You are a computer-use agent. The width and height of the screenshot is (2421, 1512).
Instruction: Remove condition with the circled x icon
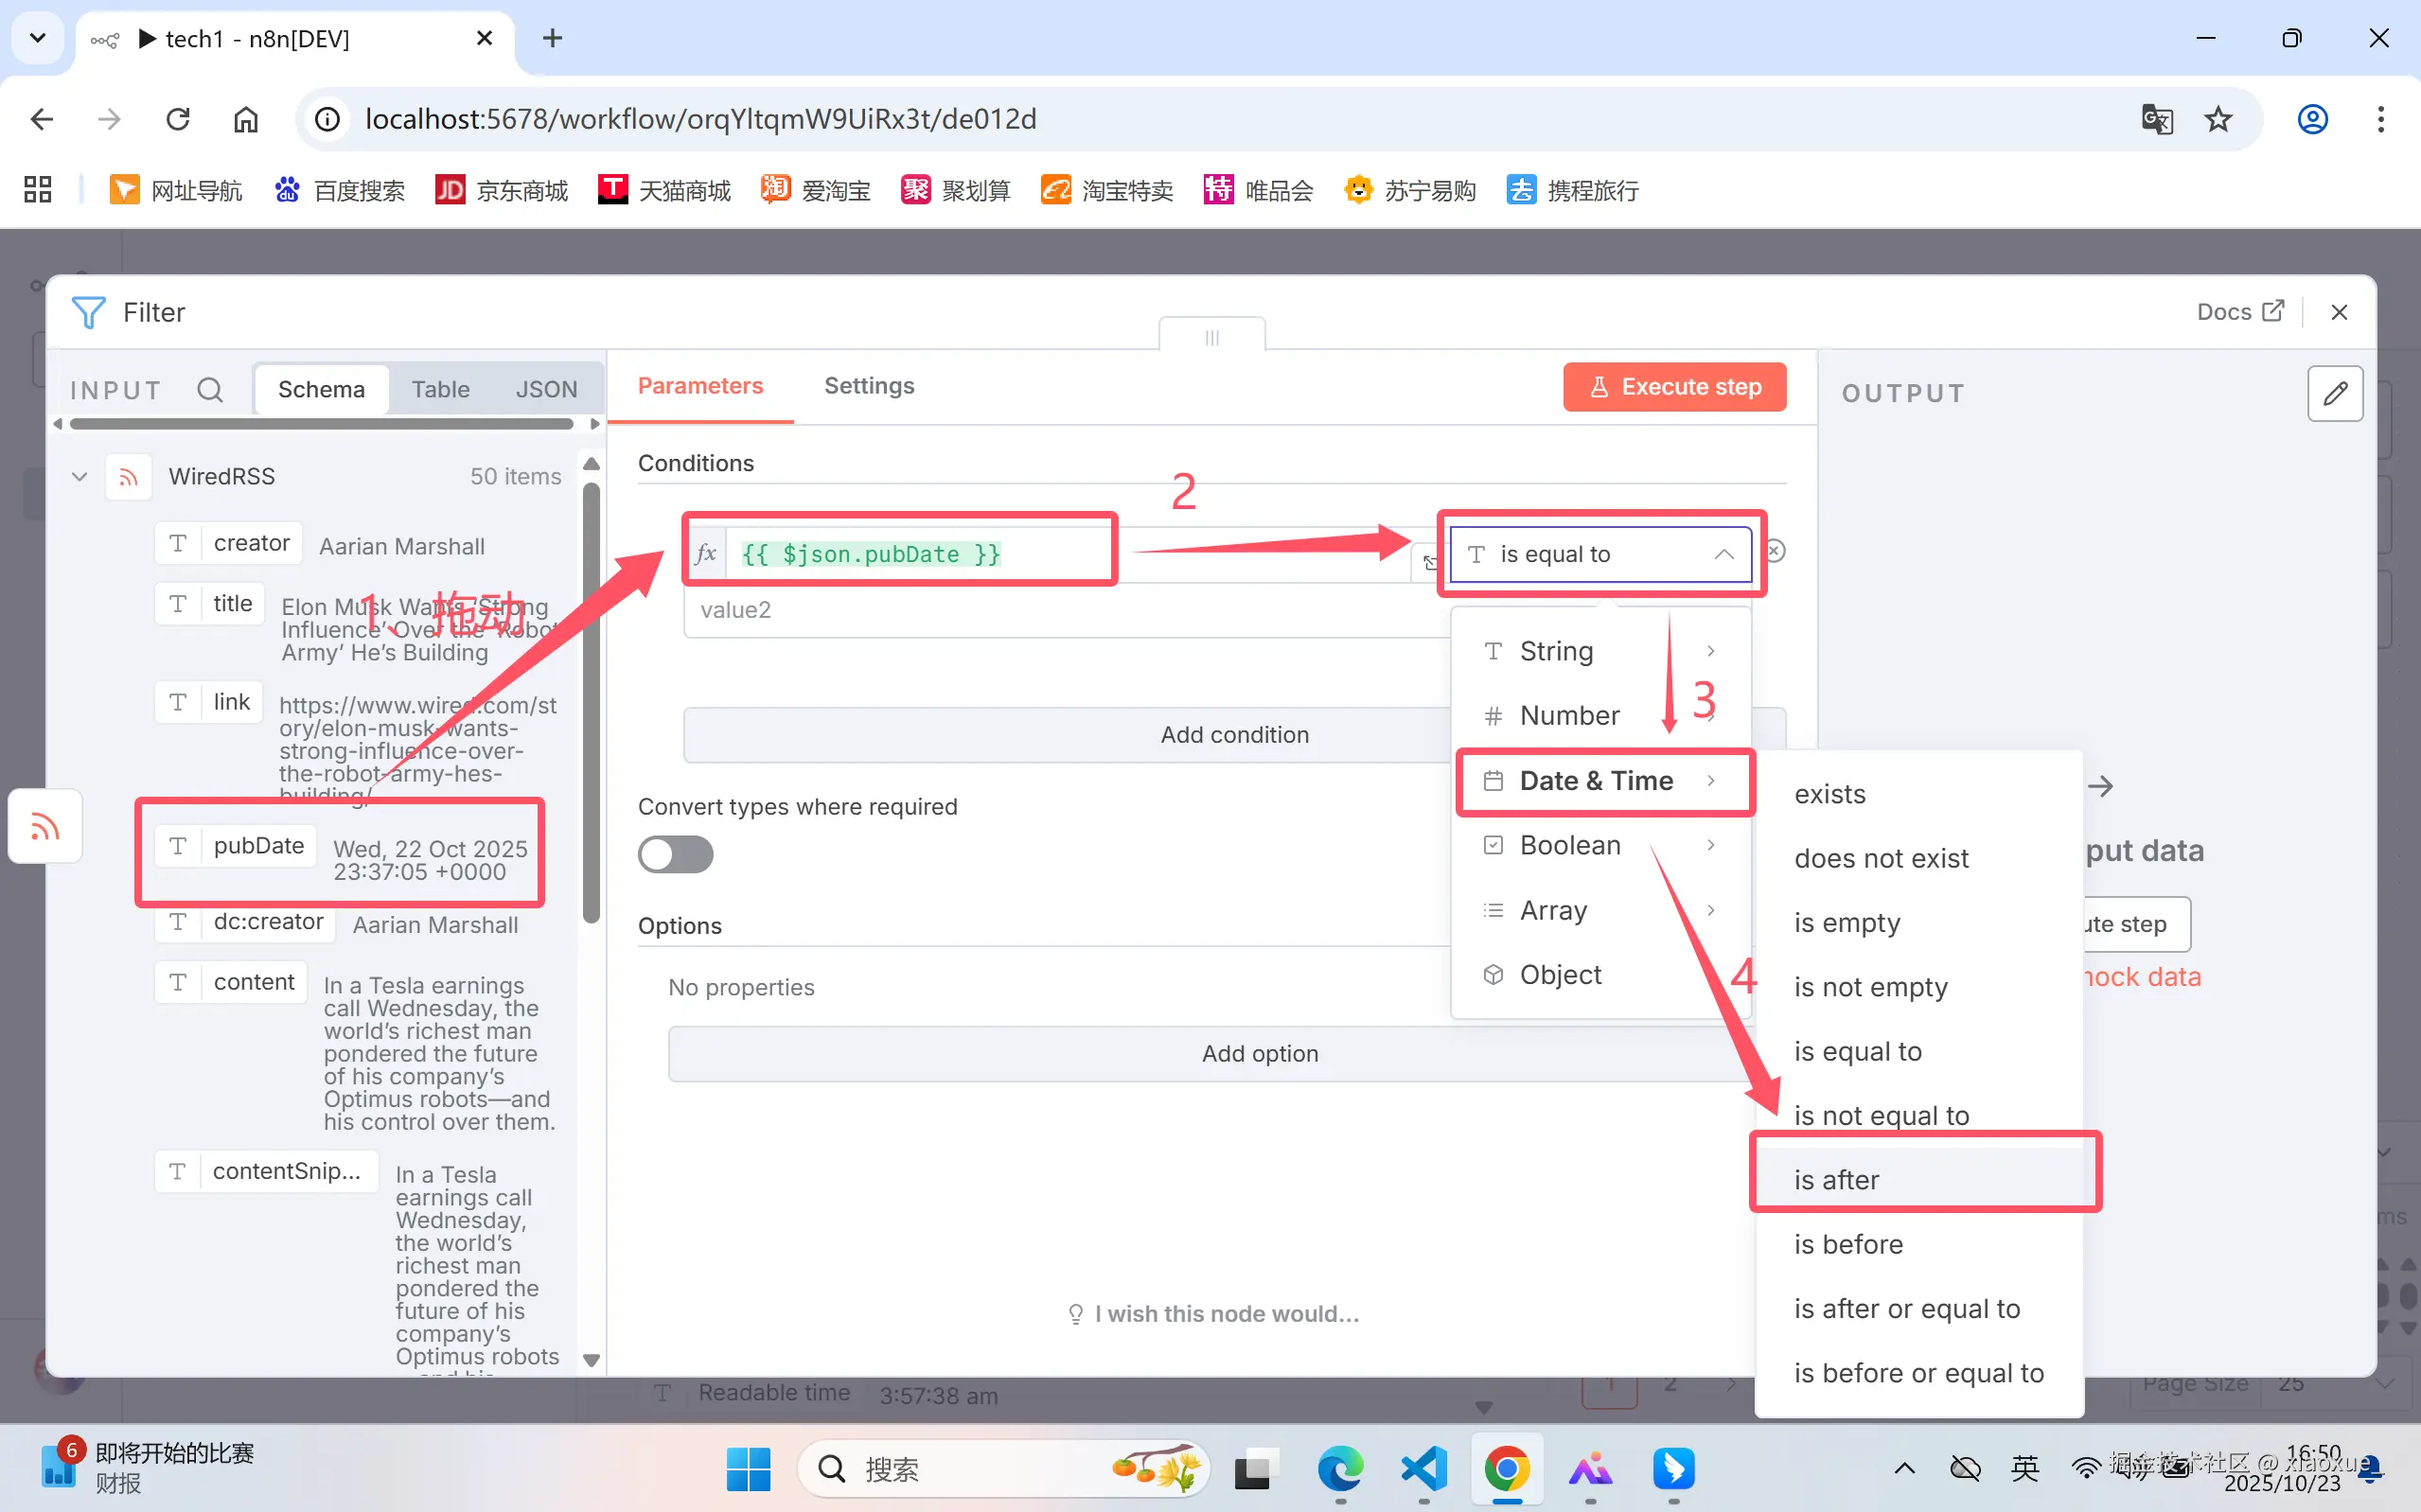[x=1775, y=551]
